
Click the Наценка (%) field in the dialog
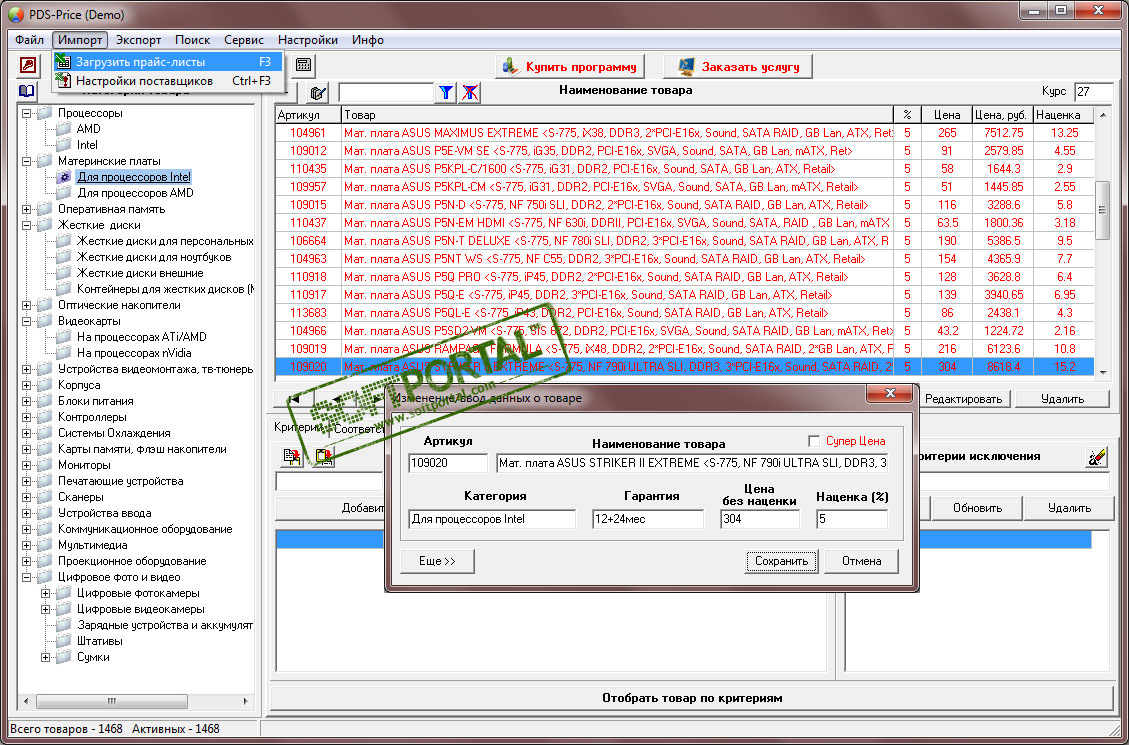click(x=852, y=519)
